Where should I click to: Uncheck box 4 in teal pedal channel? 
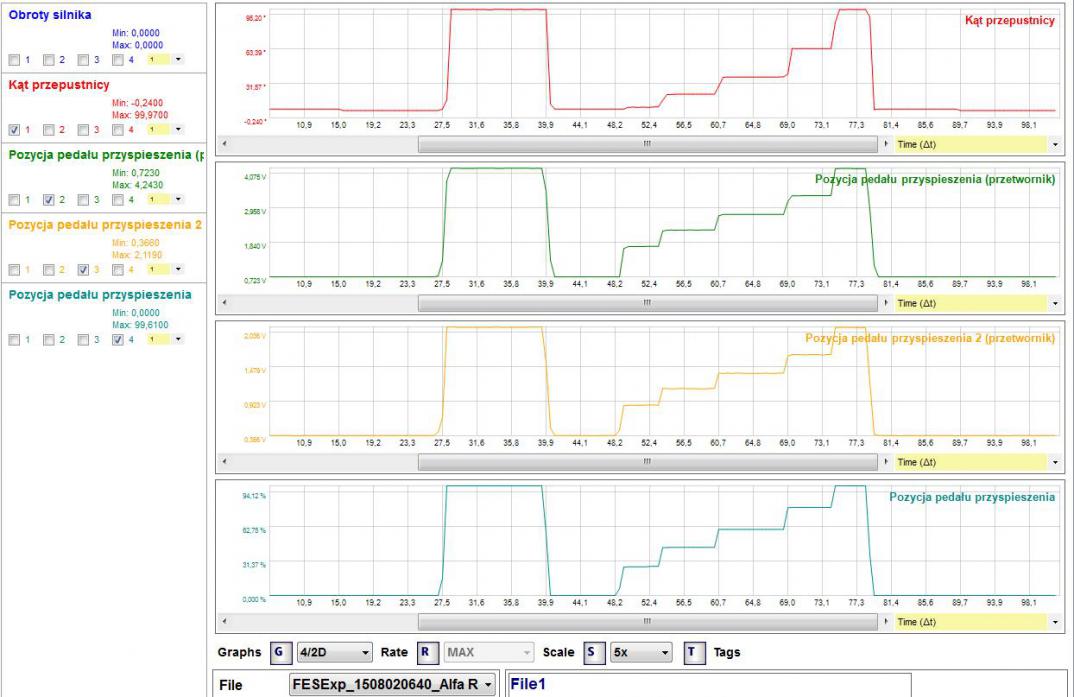pyautogui.click(x=118, y=340)
